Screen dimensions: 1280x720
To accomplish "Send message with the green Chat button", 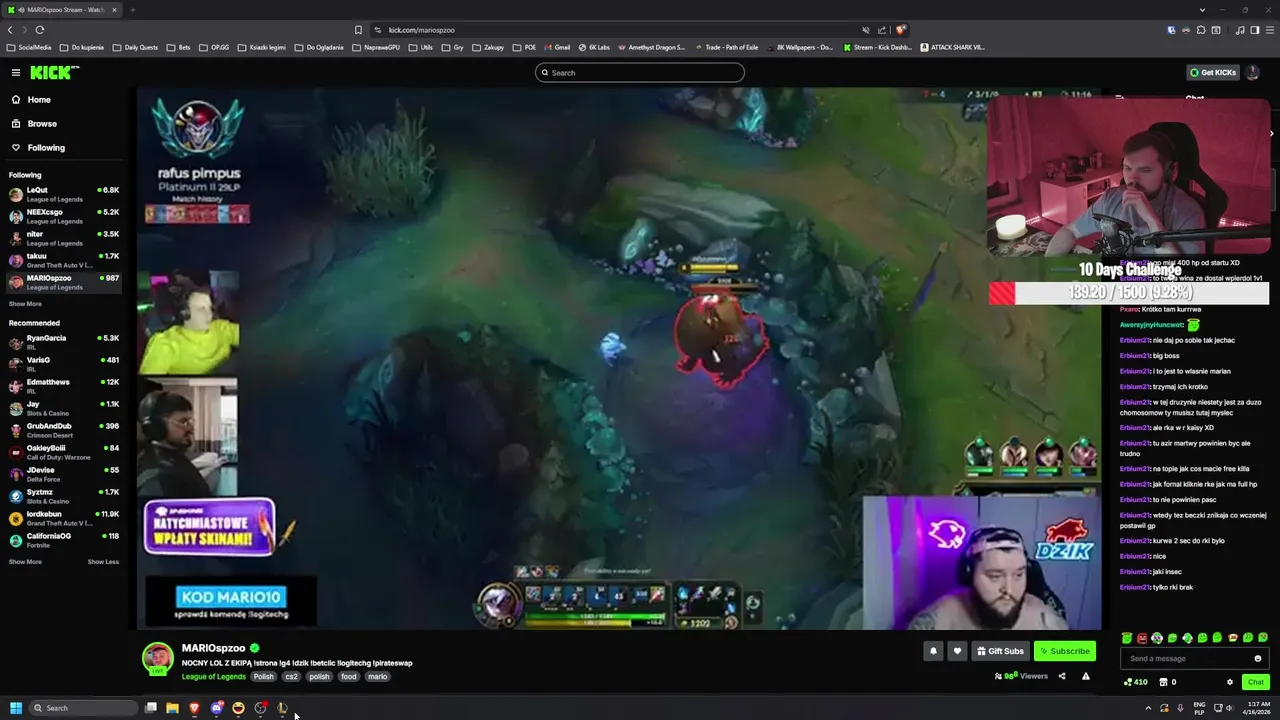I will click(x=1255, y=682).
